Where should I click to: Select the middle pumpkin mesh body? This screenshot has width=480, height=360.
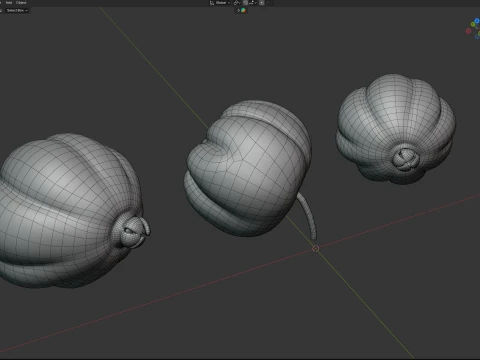248,168
